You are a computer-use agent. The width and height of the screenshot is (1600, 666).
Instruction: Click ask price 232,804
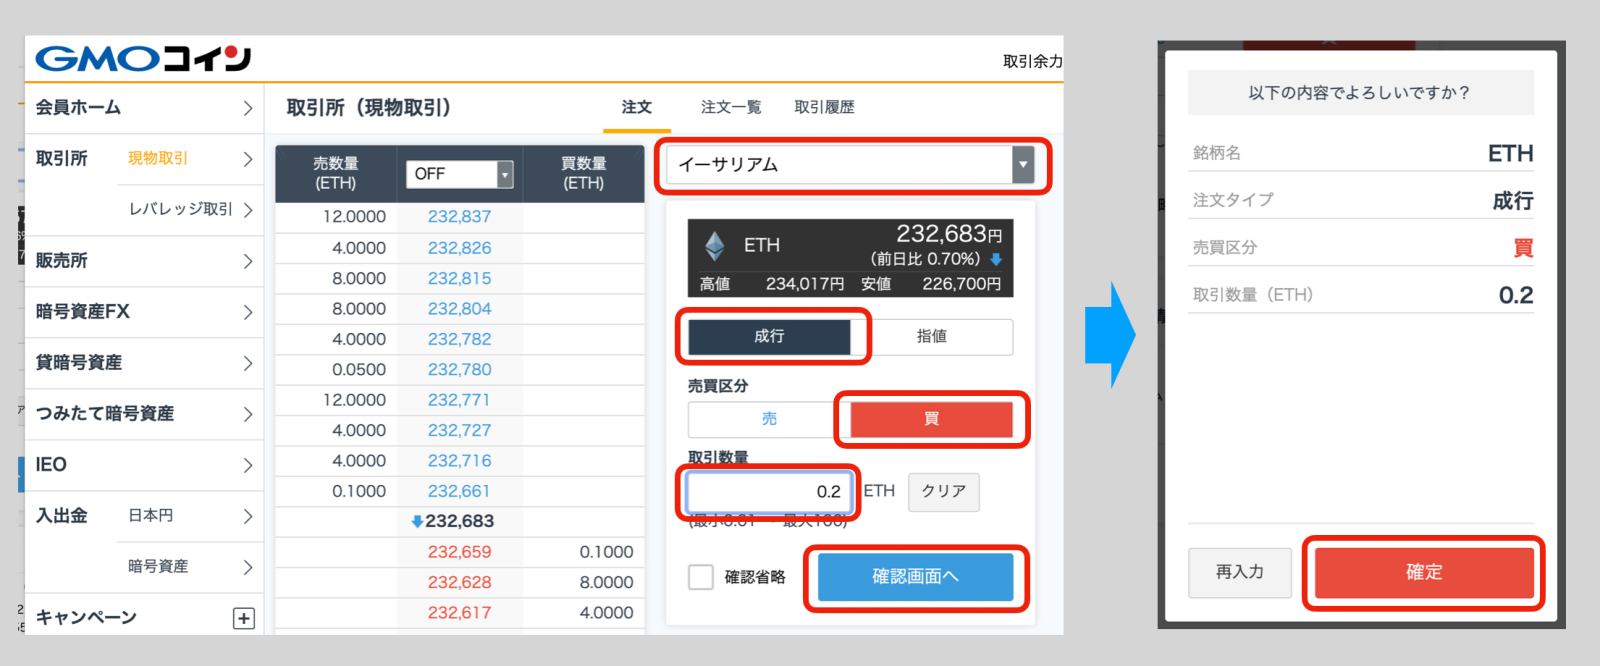pyautogui.click(x=459, y=309)
